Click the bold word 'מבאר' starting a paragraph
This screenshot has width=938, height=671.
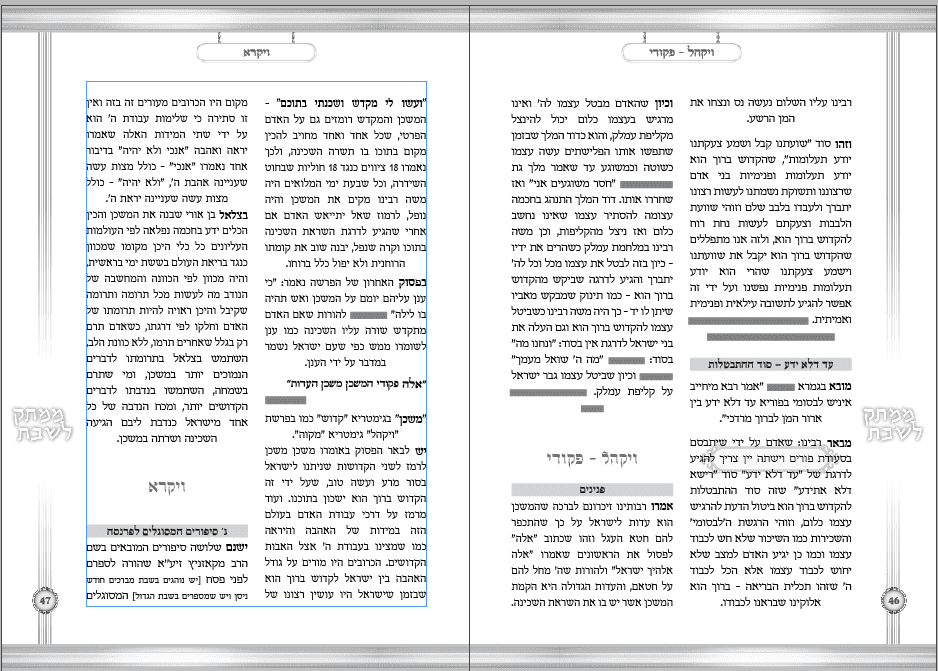(x=840, y=443)
